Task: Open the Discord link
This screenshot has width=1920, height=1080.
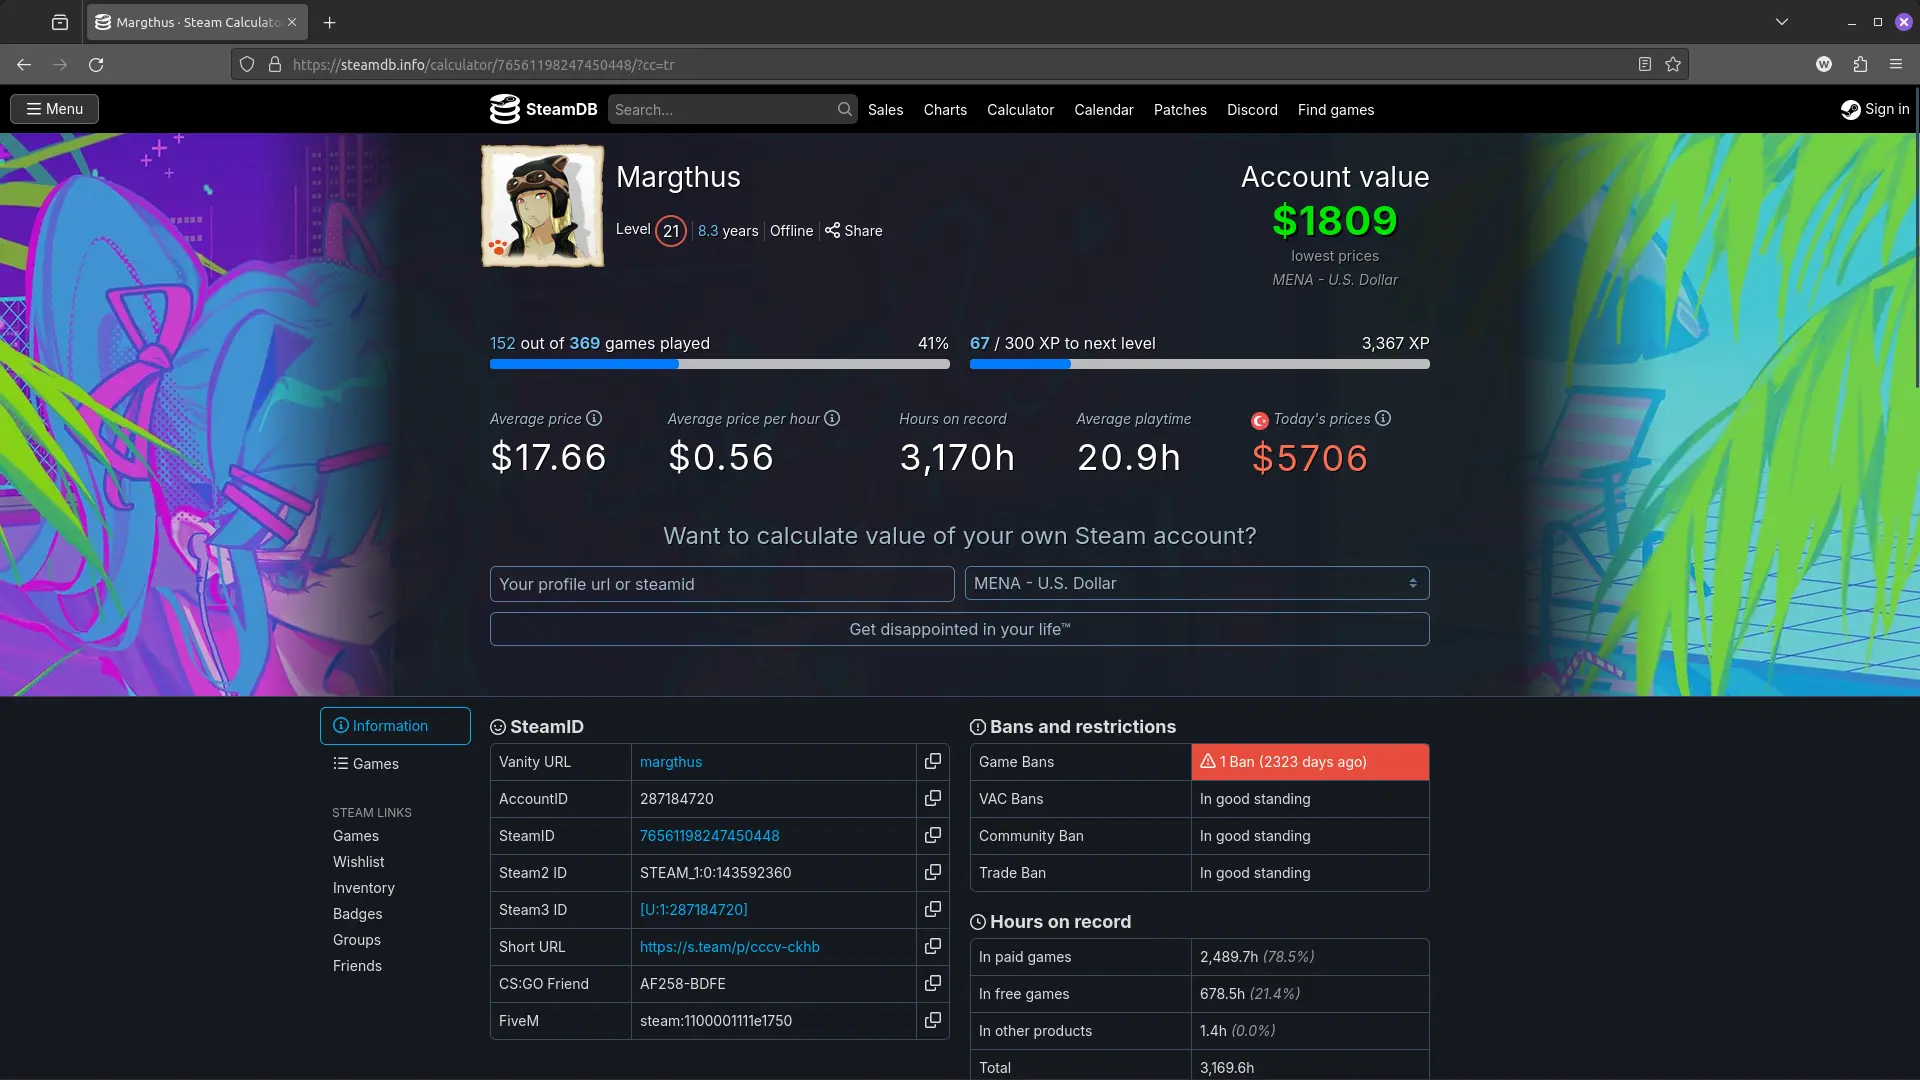Action: [x=1252, y=109]
